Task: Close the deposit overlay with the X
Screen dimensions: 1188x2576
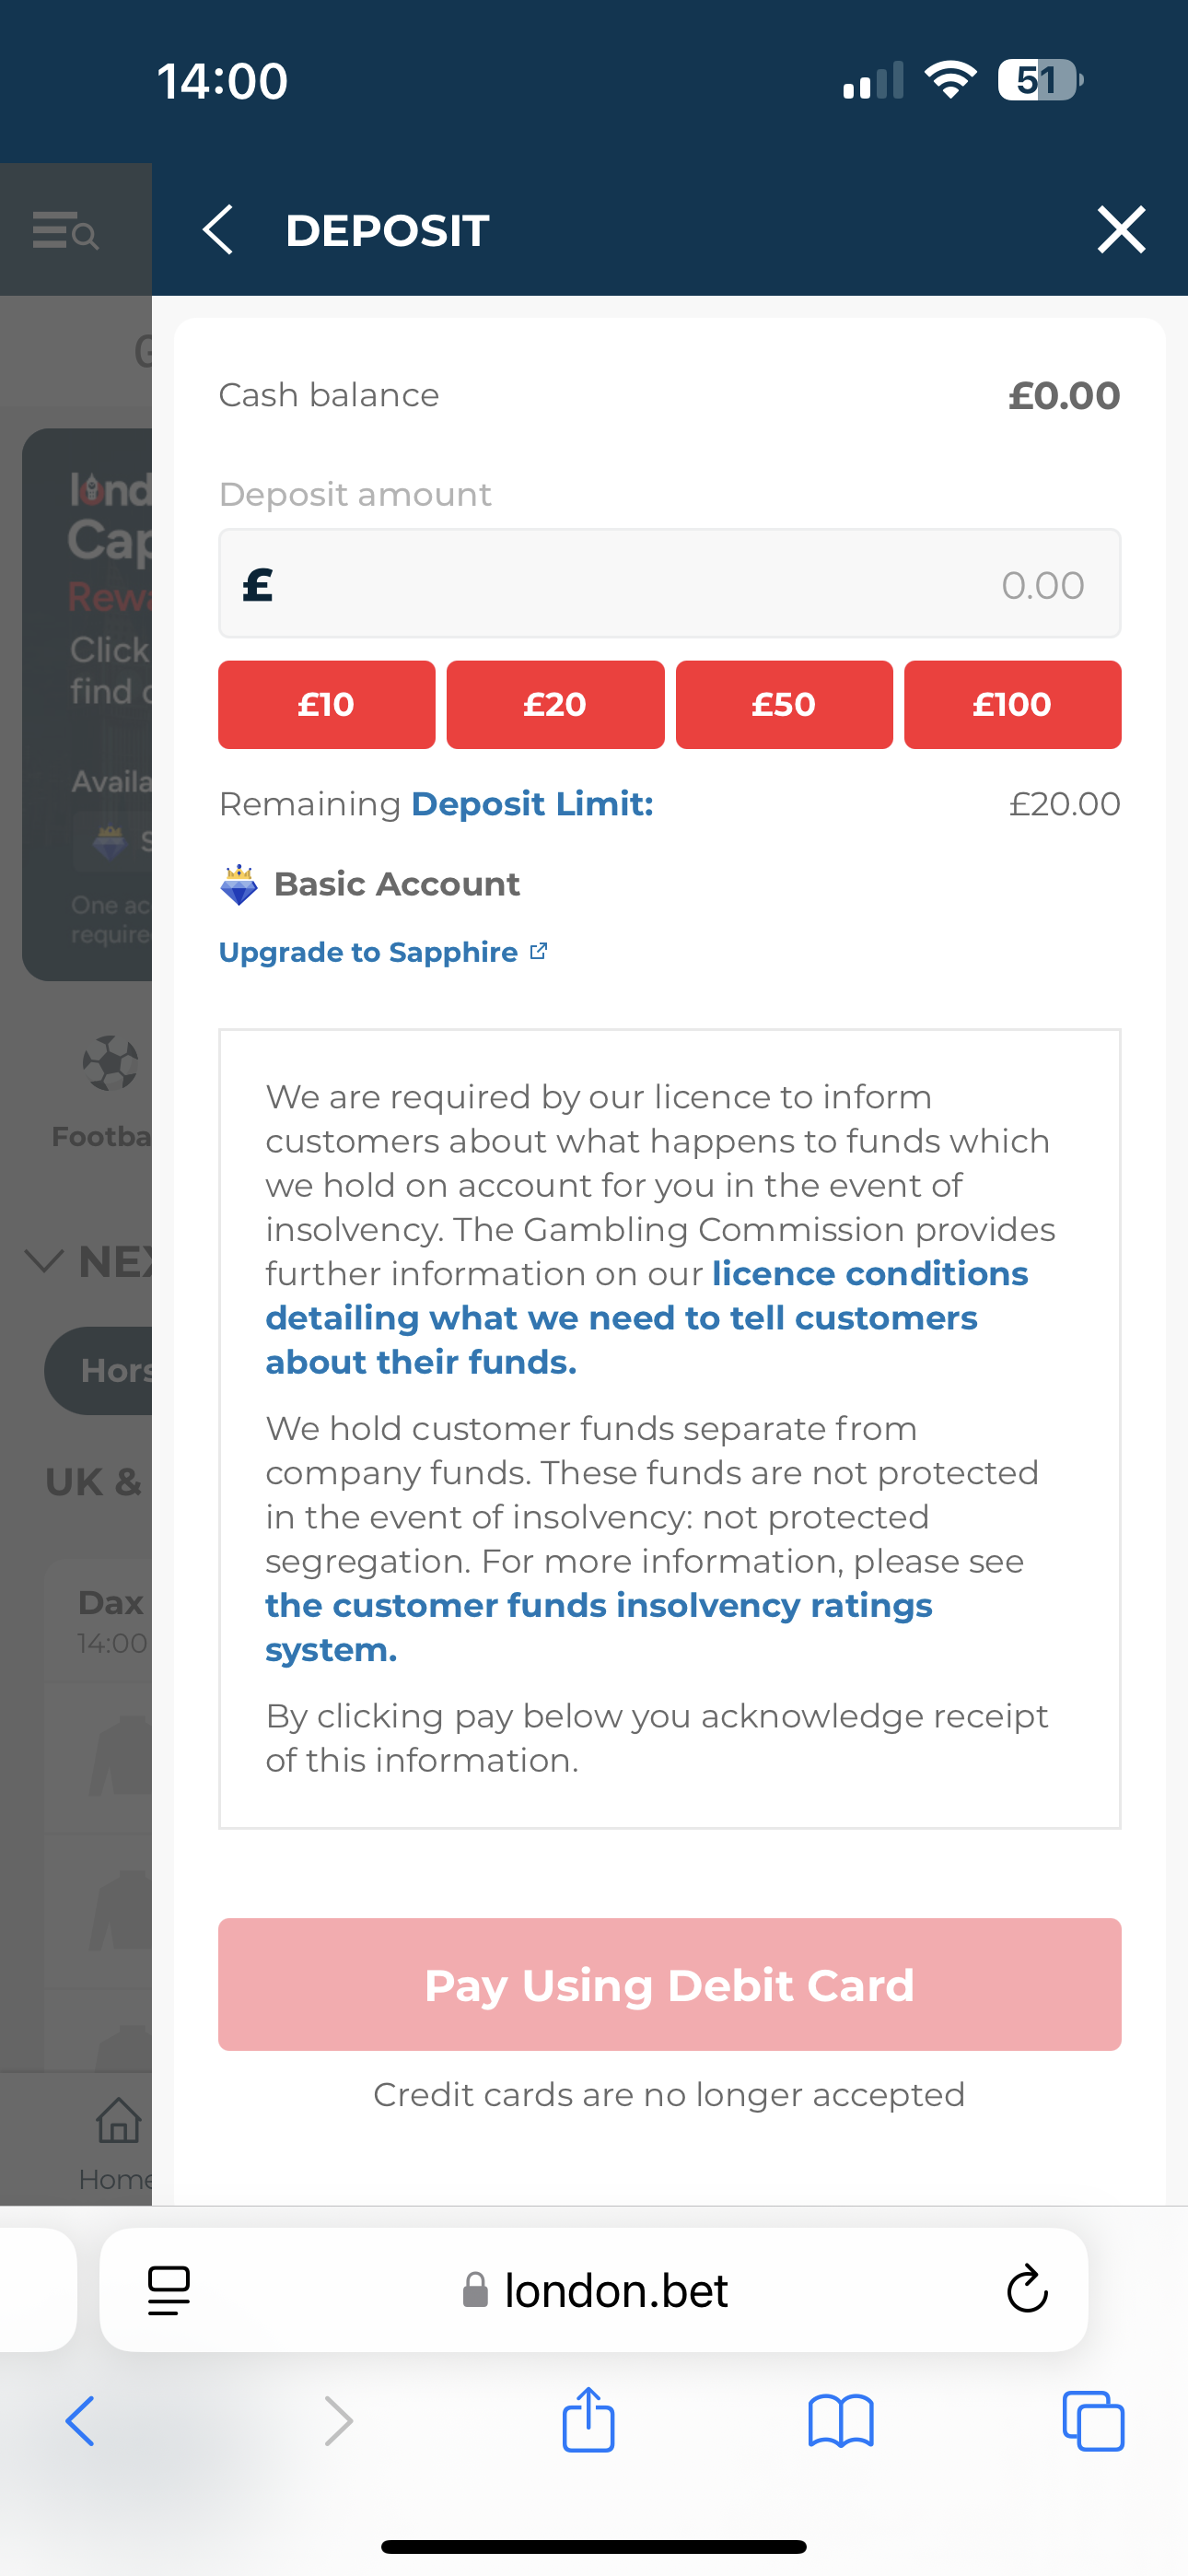Action: pyautogui.click(x=1120, y=229)
